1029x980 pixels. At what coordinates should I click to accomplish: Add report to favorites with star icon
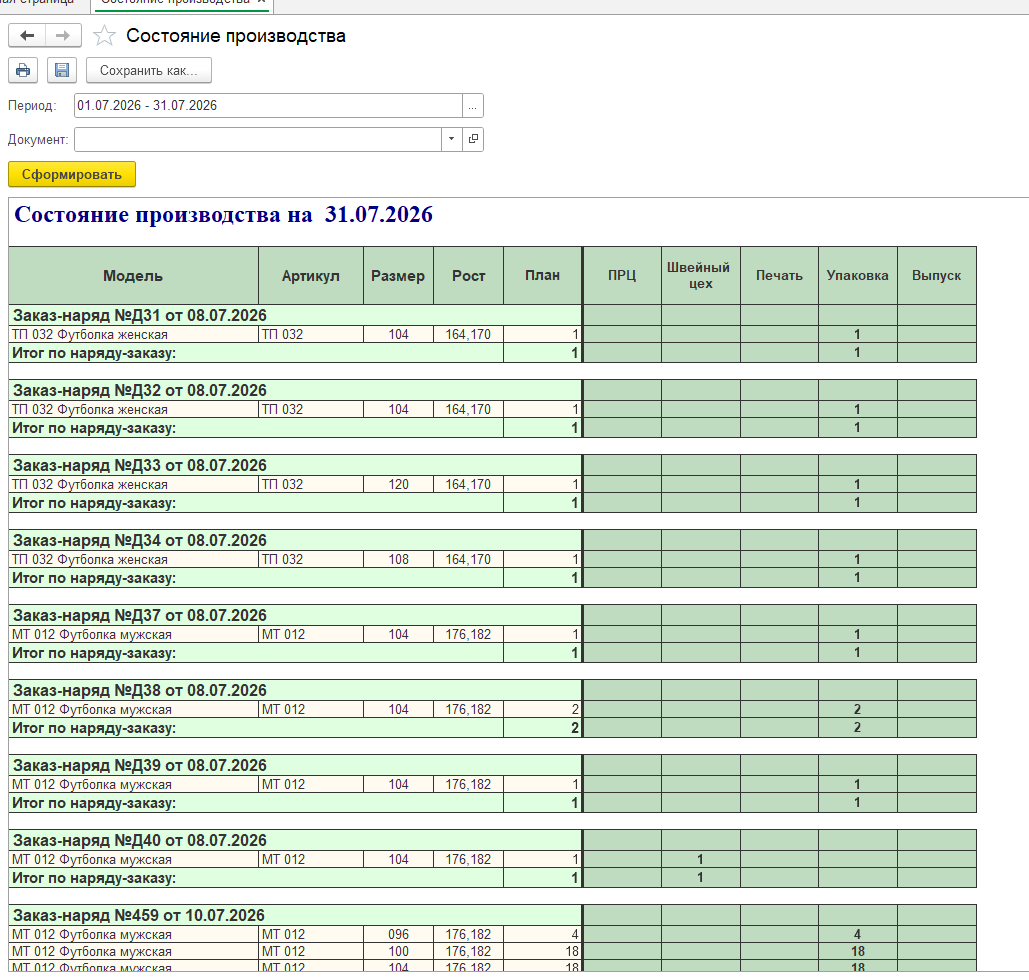(x=104, y=35)
